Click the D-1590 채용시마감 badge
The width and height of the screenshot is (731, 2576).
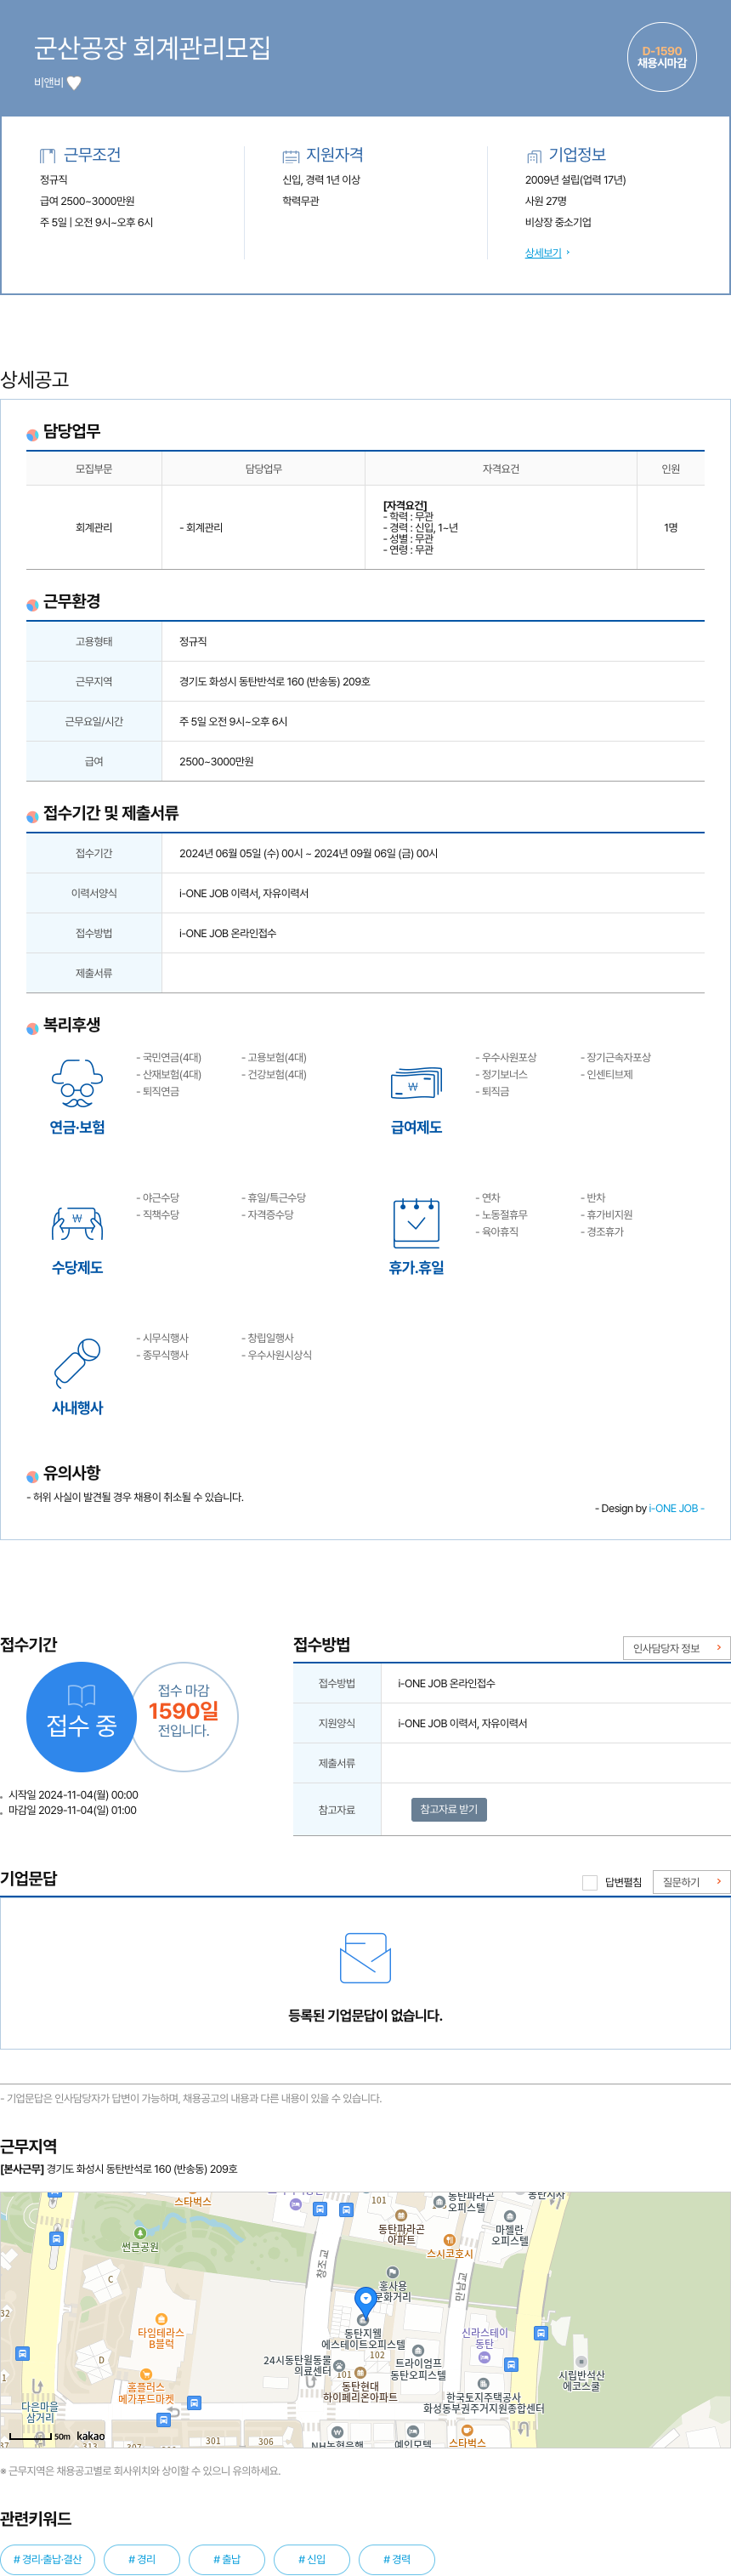tap(662, 57)
